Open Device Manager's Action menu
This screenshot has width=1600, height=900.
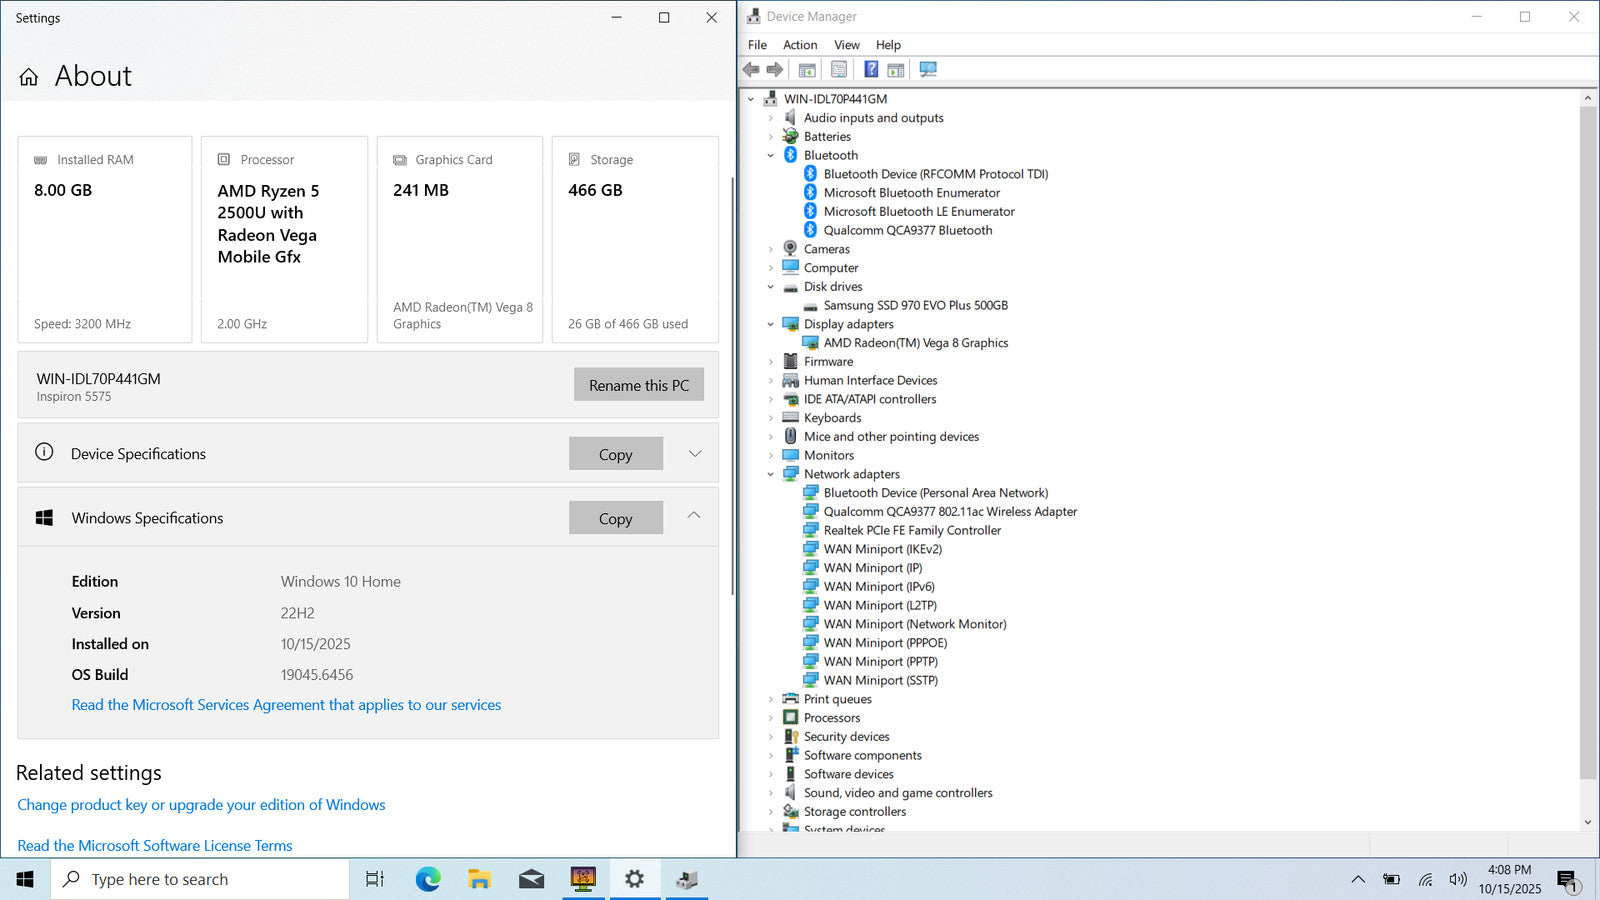(x=800, y=45)
